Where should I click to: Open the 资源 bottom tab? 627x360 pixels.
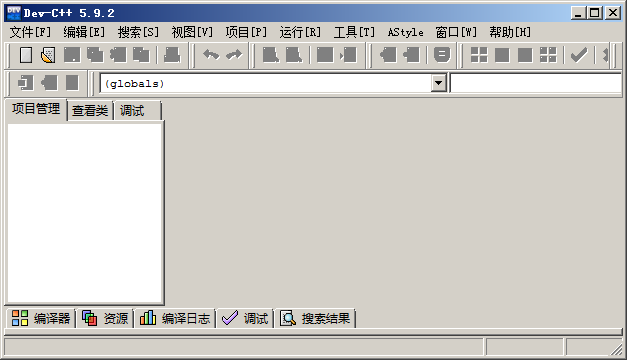(x=105, y=318)
